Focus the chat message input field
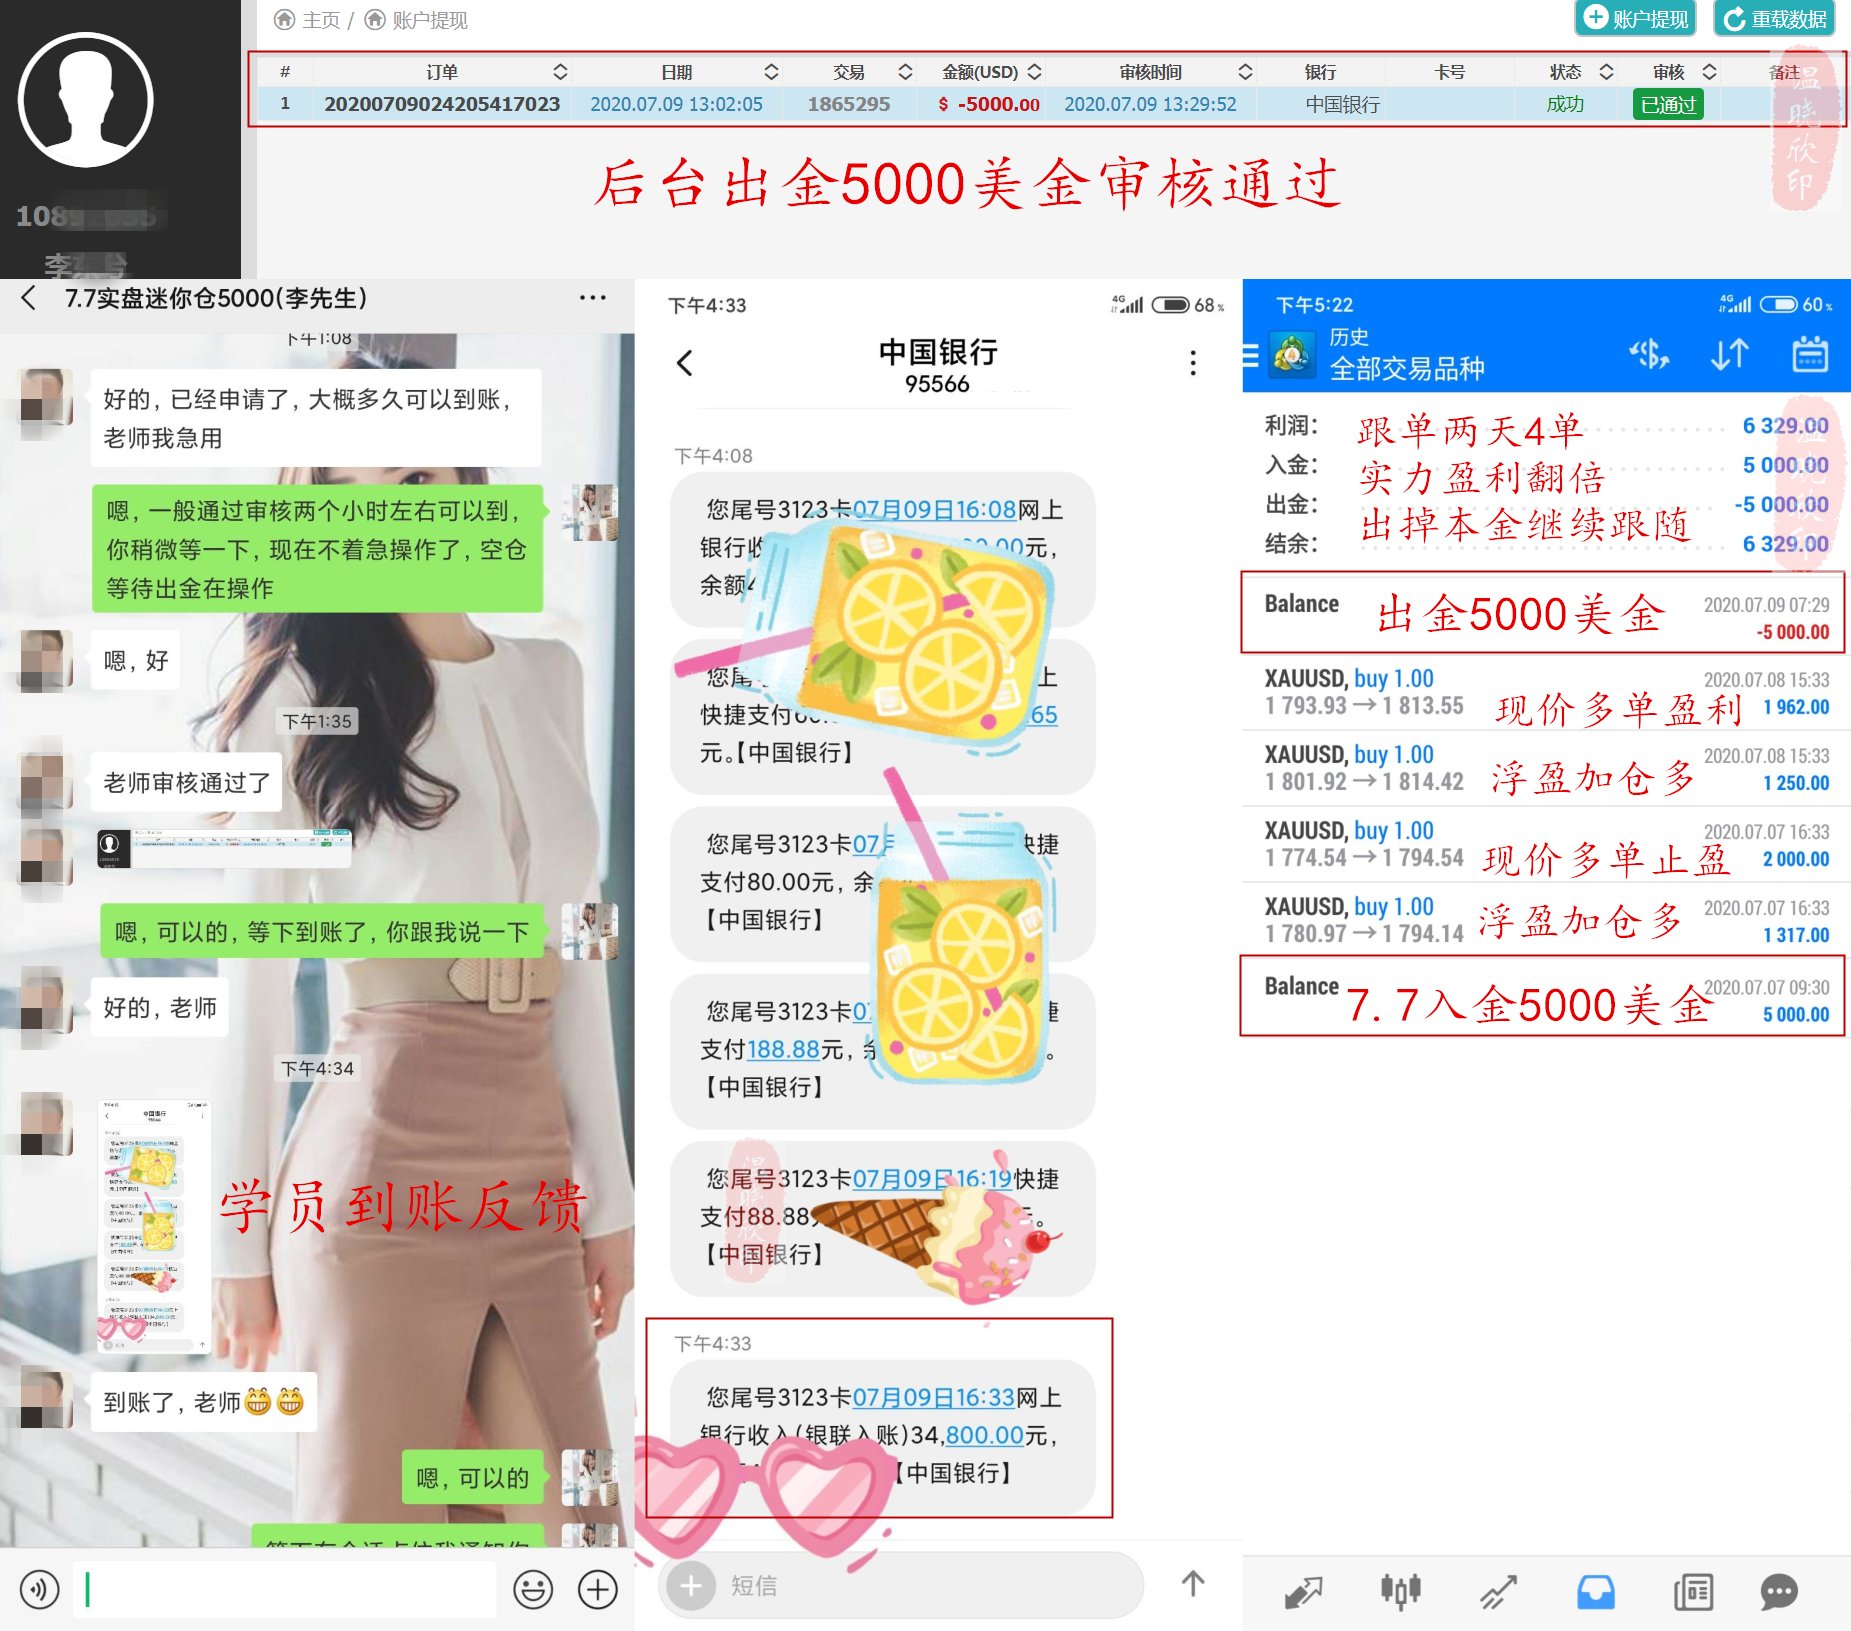This screenshot has height=1631, width=1851. pos(285,1589)
